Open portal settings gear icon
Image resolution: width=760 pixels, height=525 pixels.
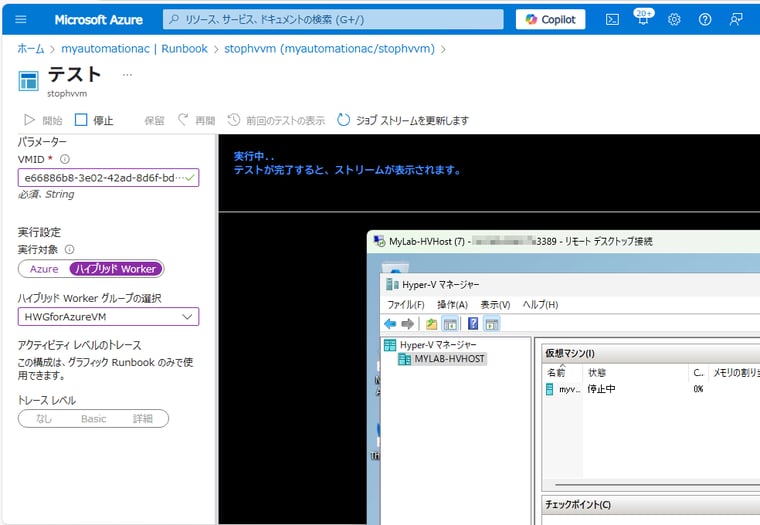click(674, 19)
